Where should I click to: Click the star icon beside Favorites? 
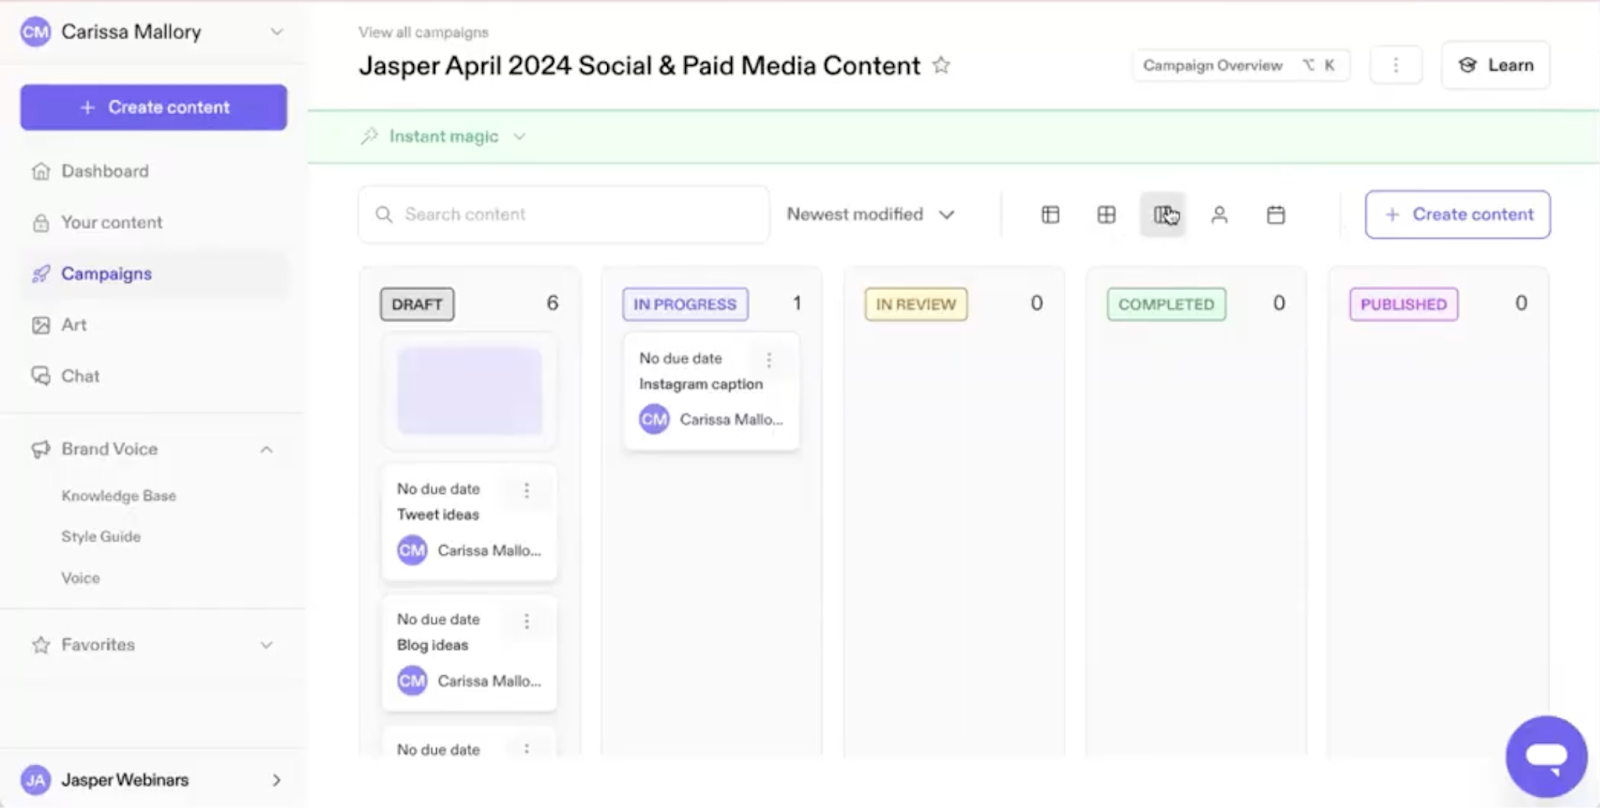[41, 645]
